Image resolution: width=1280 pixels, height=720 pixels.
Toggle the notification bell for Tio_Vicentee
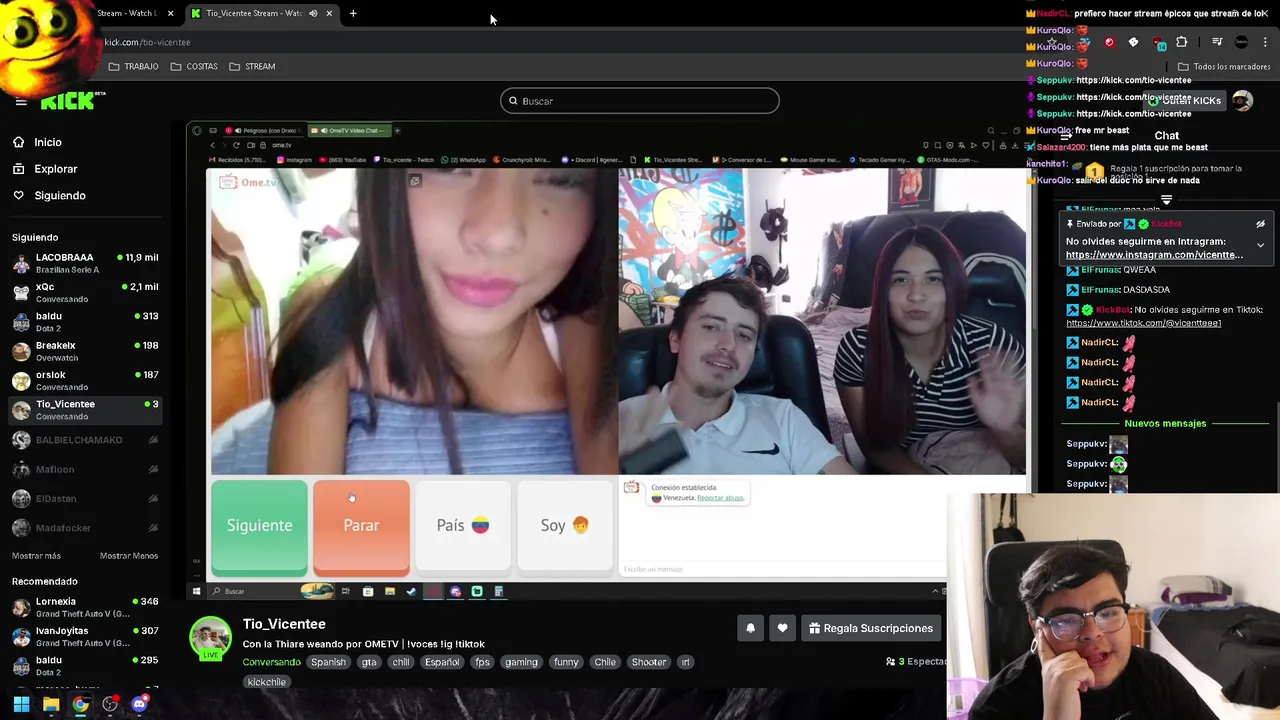[x=750, y=628]
